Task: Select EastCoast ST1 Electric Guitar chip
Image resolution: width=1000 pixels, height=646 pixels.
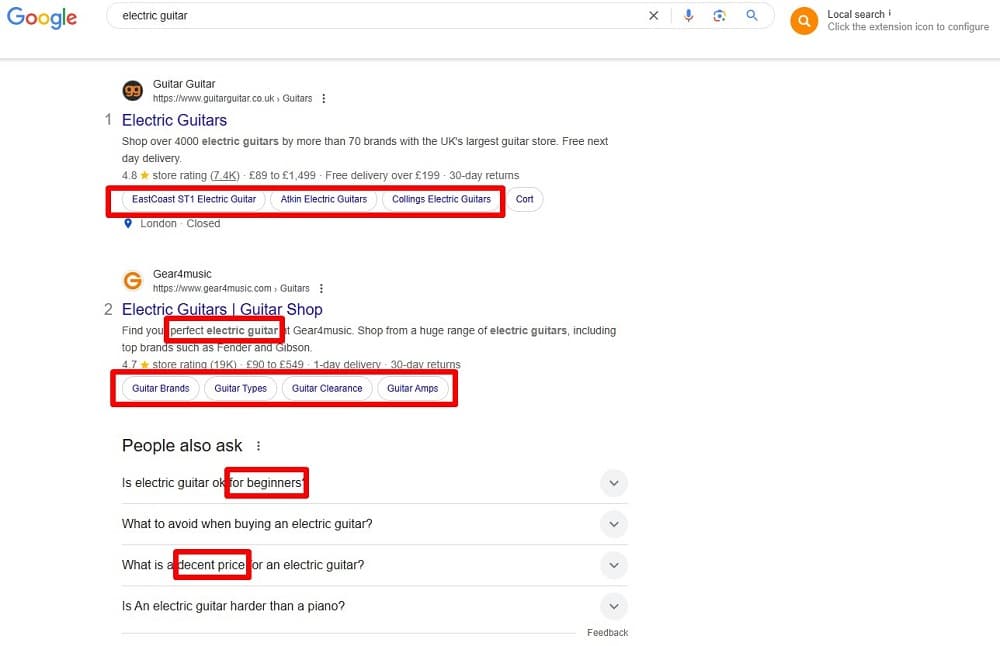Action: (x=194, y=199)
